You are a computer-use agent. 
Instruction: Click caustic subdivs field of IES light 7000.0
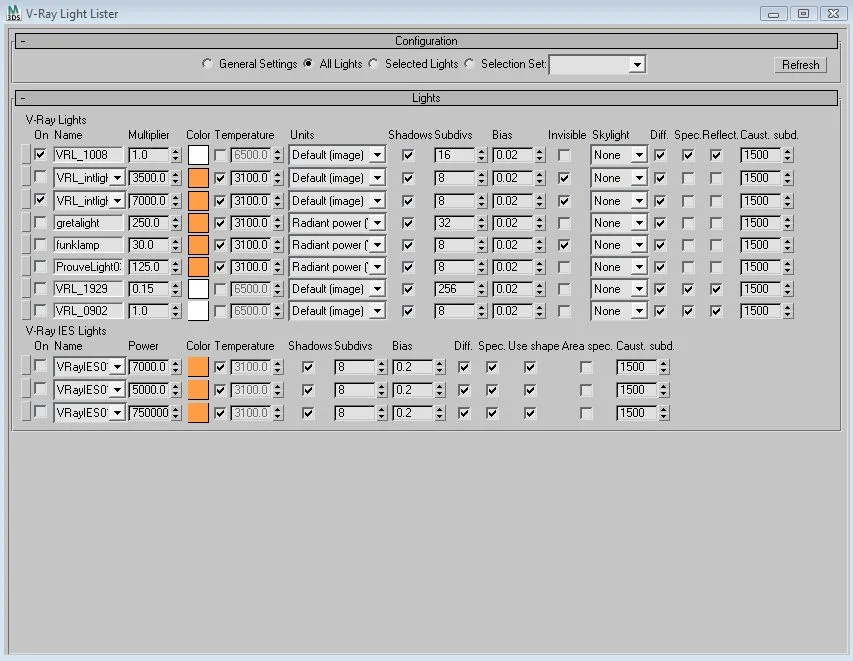pyautogui.click(x=636, y=367)
